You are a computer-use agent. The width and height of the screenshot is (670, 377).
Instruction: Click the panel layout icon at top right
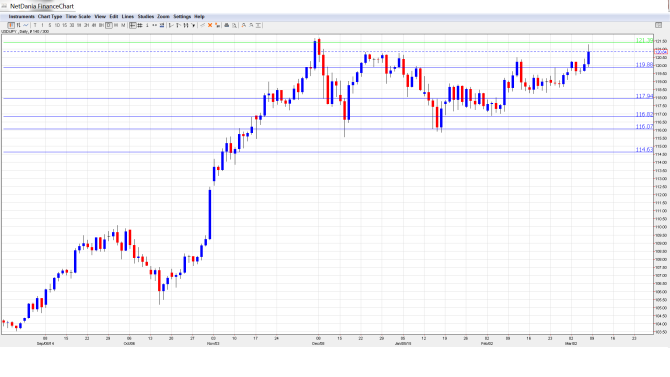[x=658, y=25]
